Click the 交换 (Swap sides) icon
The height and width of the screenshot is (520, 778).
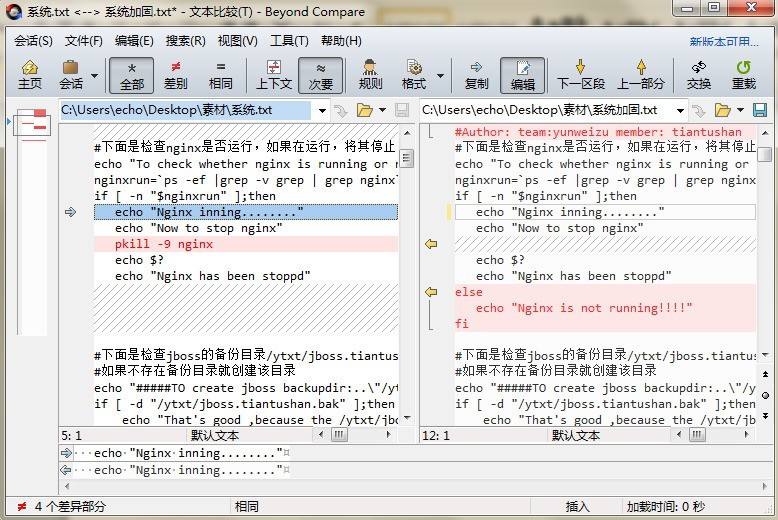(699, 75)
